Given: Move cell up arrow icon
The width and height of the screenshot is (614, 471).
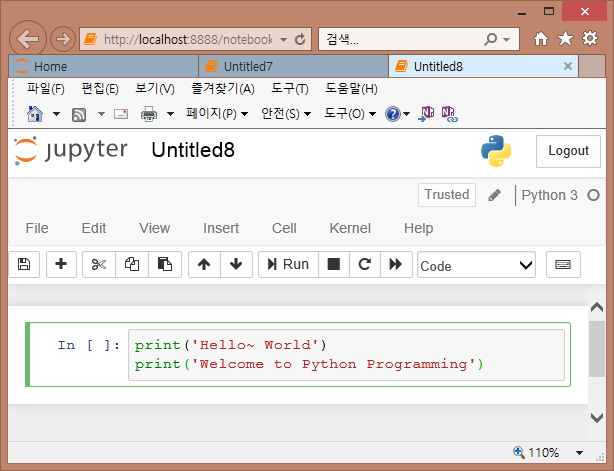Looking at the screenshot, I should point(204,264).
